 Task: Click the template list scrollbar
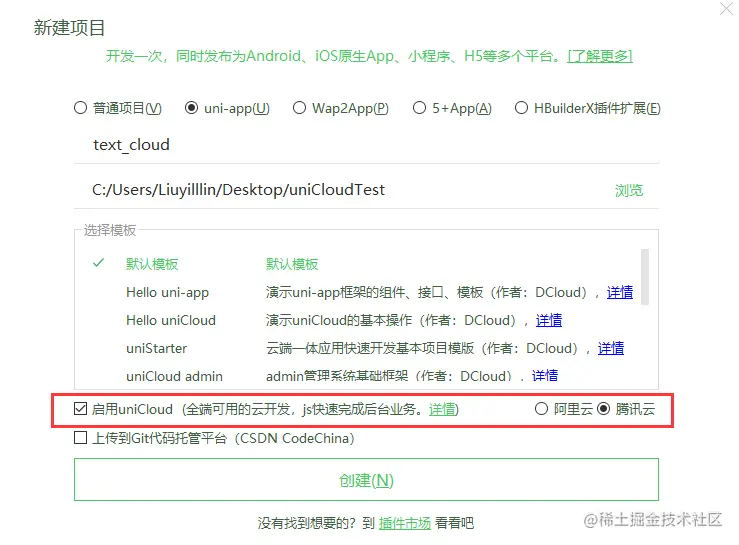click(x=645, y=277)
